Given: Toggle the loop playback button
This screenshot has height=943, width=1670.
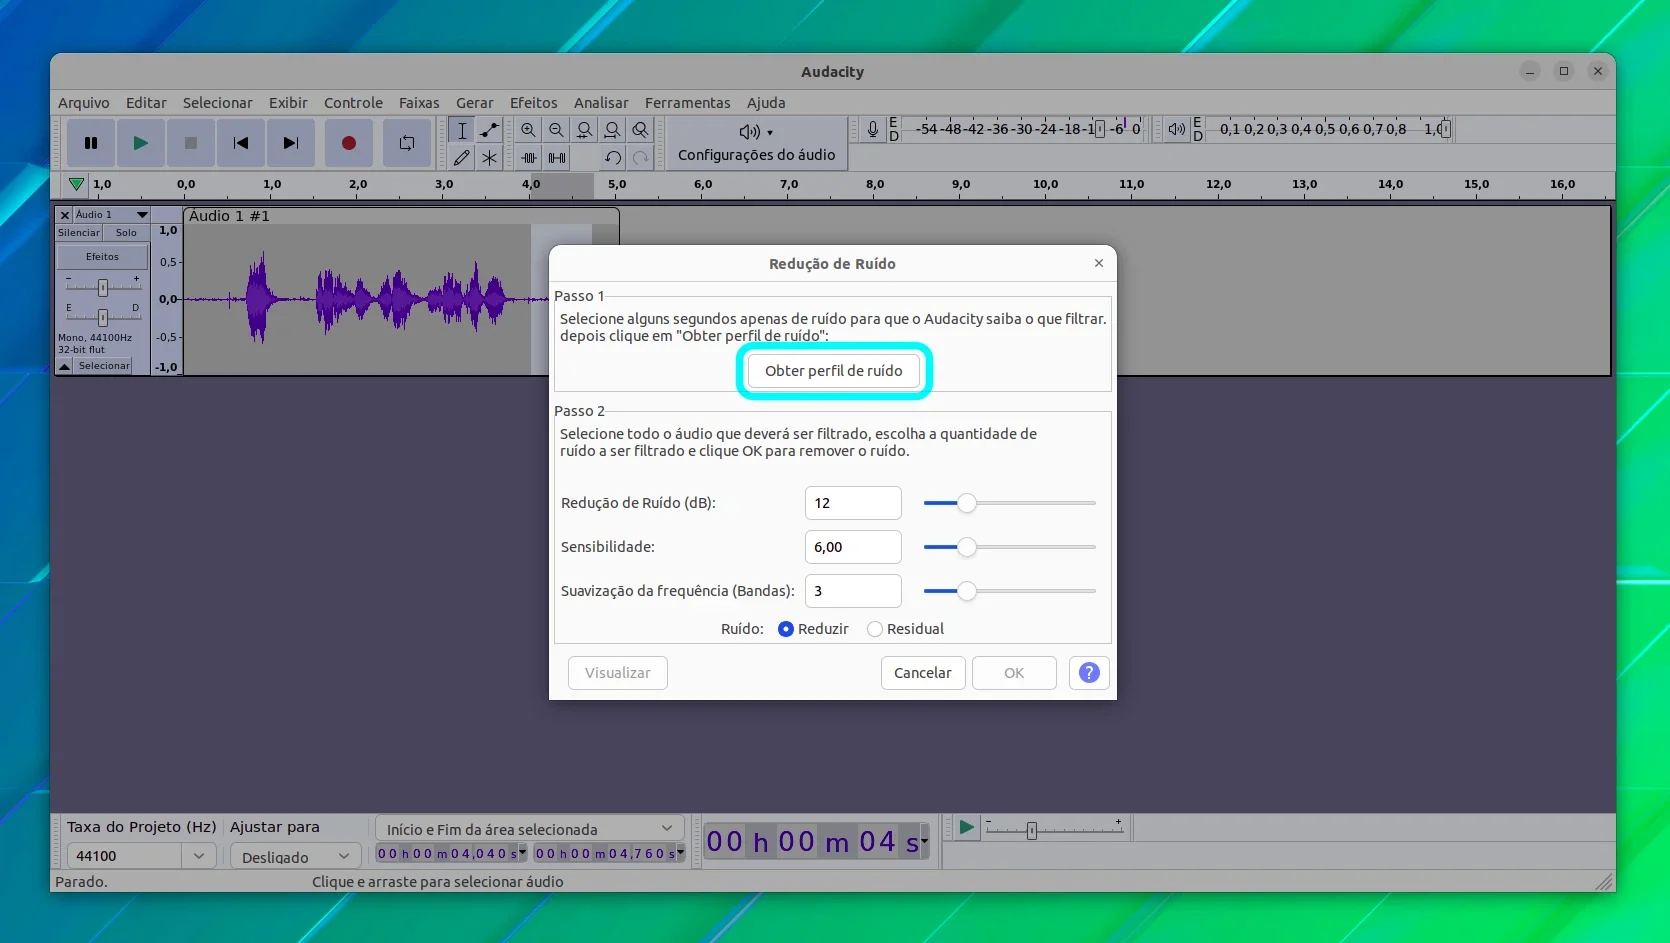Looking at the screenshot, I should click(x=407, y=143).
